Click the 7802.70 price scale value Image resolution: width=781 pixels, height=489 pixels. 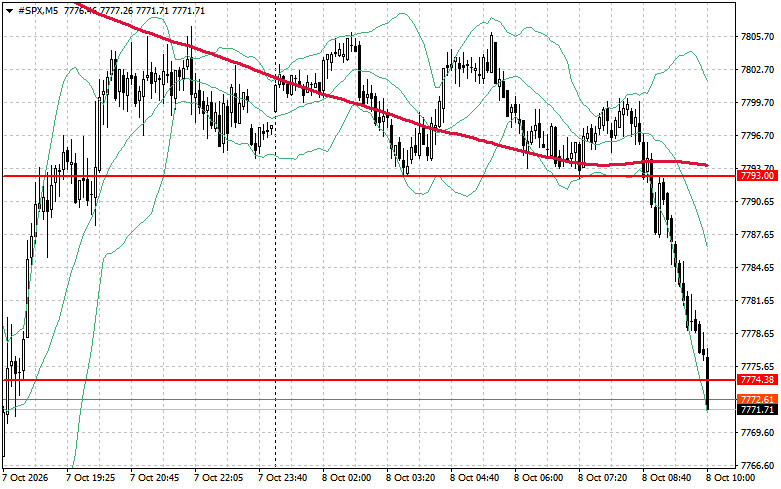(x=757, y=70)
